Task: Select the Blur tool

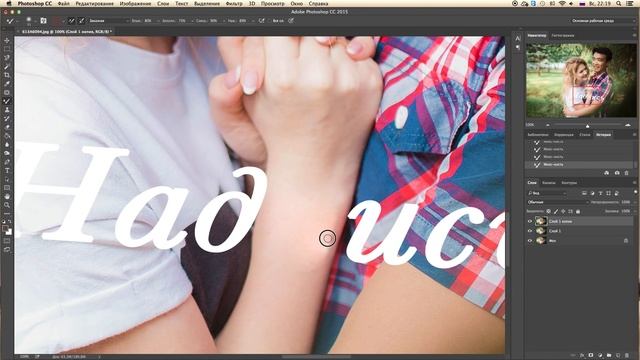Action: tap(7, 144)
